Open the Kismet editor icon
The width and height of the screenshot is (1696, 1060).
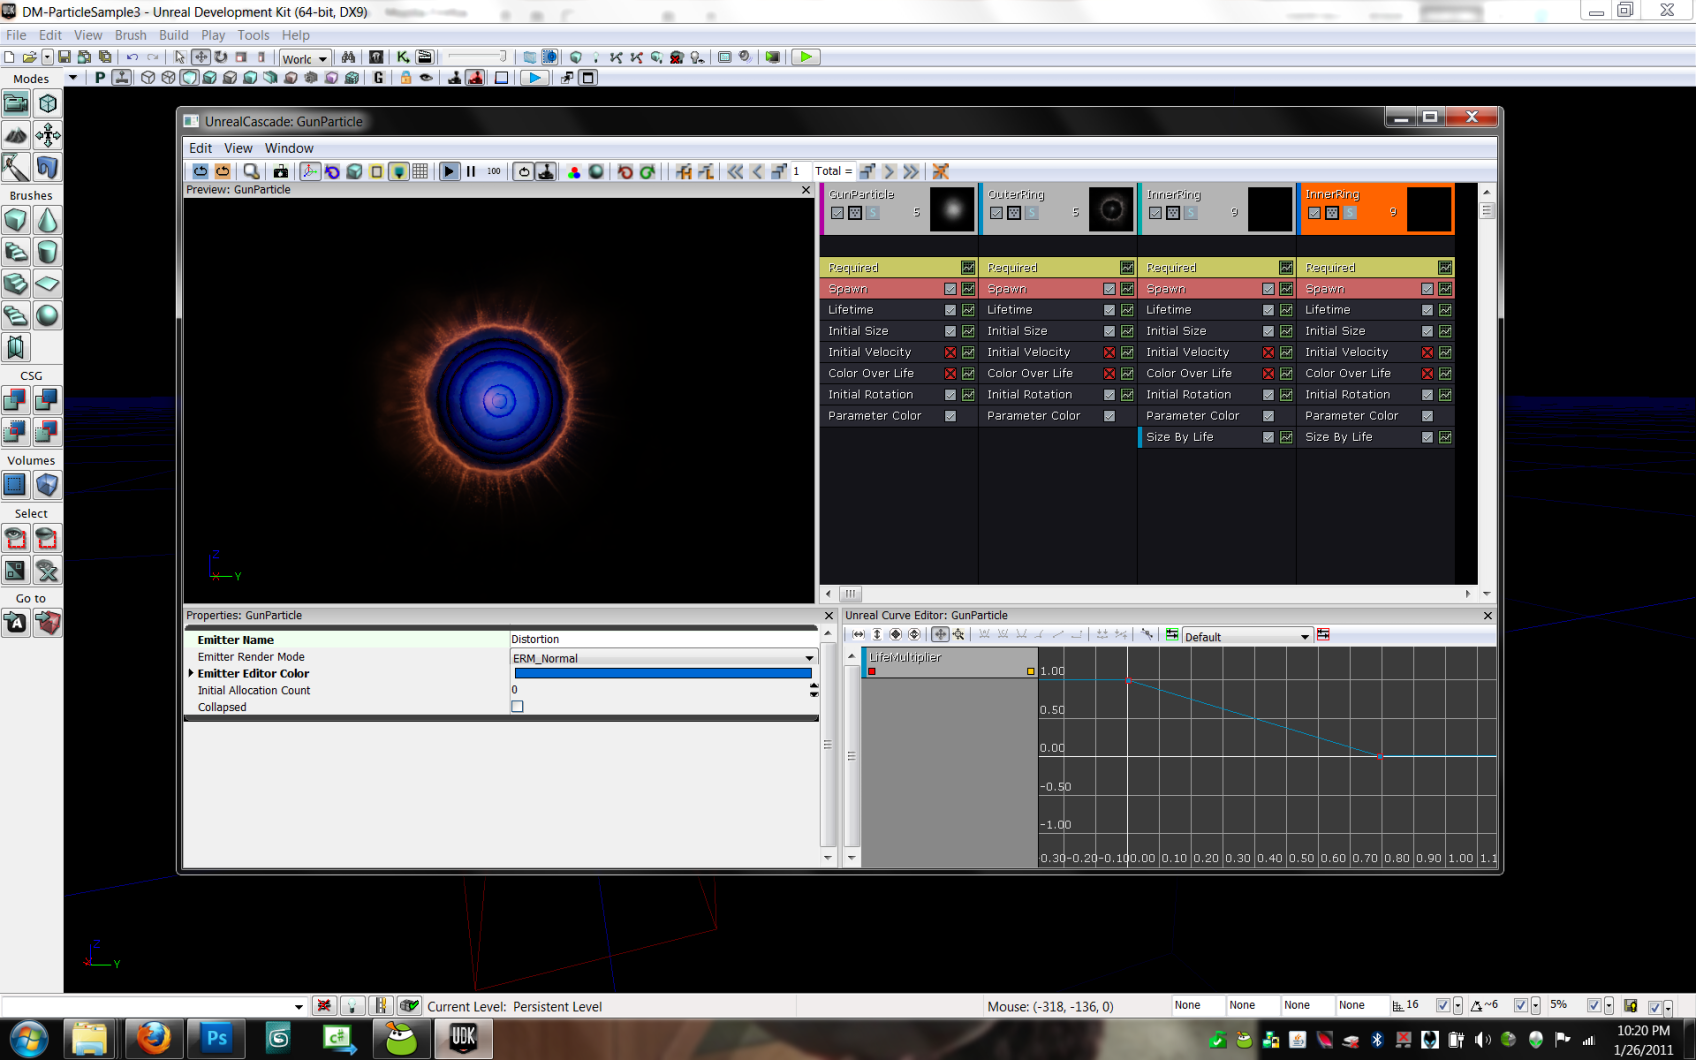pos(403,57)
